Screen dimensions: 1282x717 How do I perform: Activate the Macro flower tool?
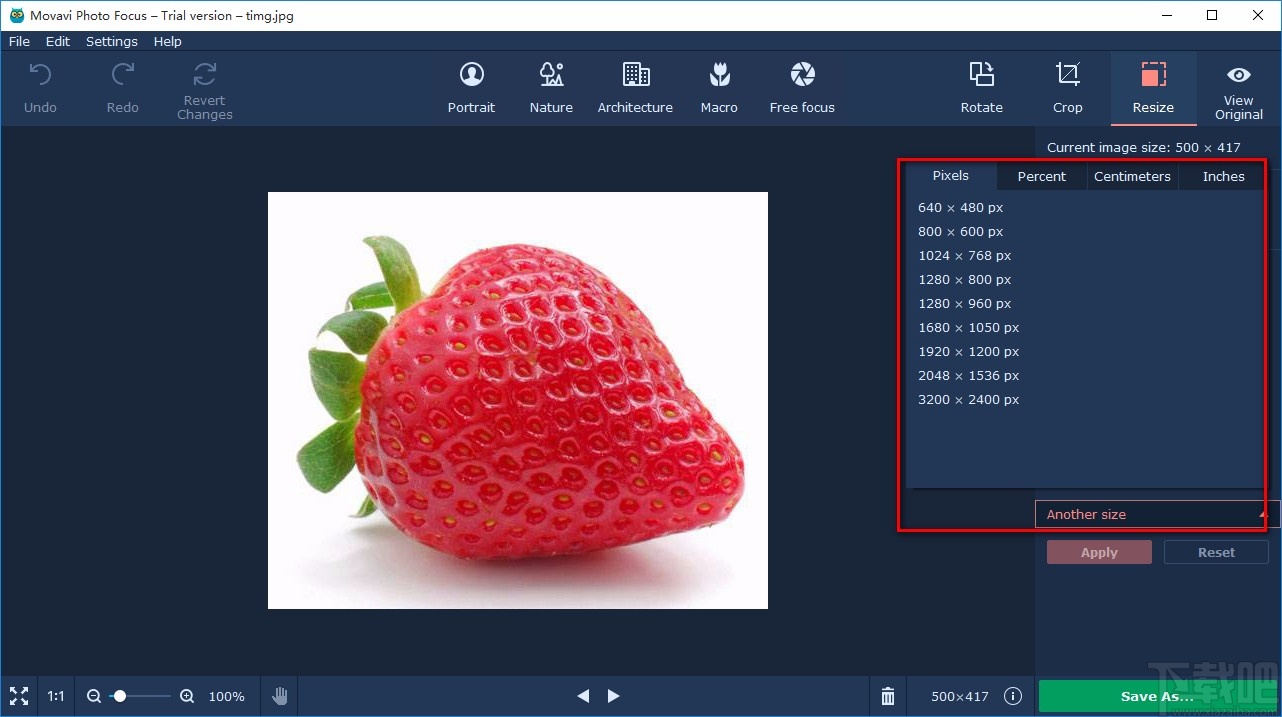click(719, 75)
